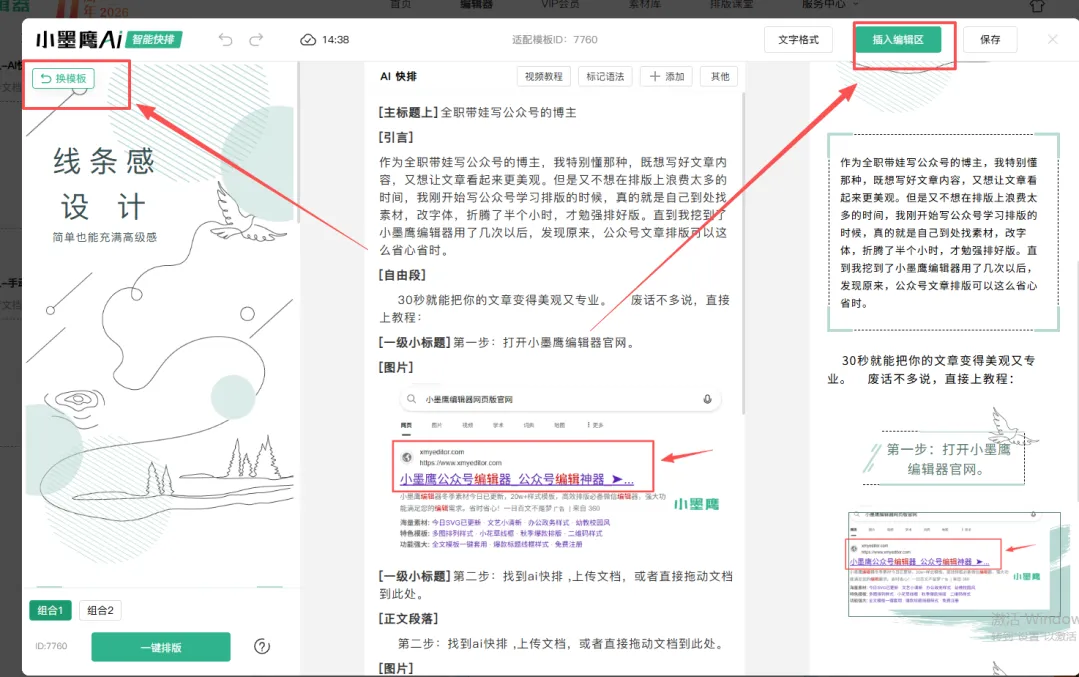Click the [正文段落] tag

(x=408, y=619)
